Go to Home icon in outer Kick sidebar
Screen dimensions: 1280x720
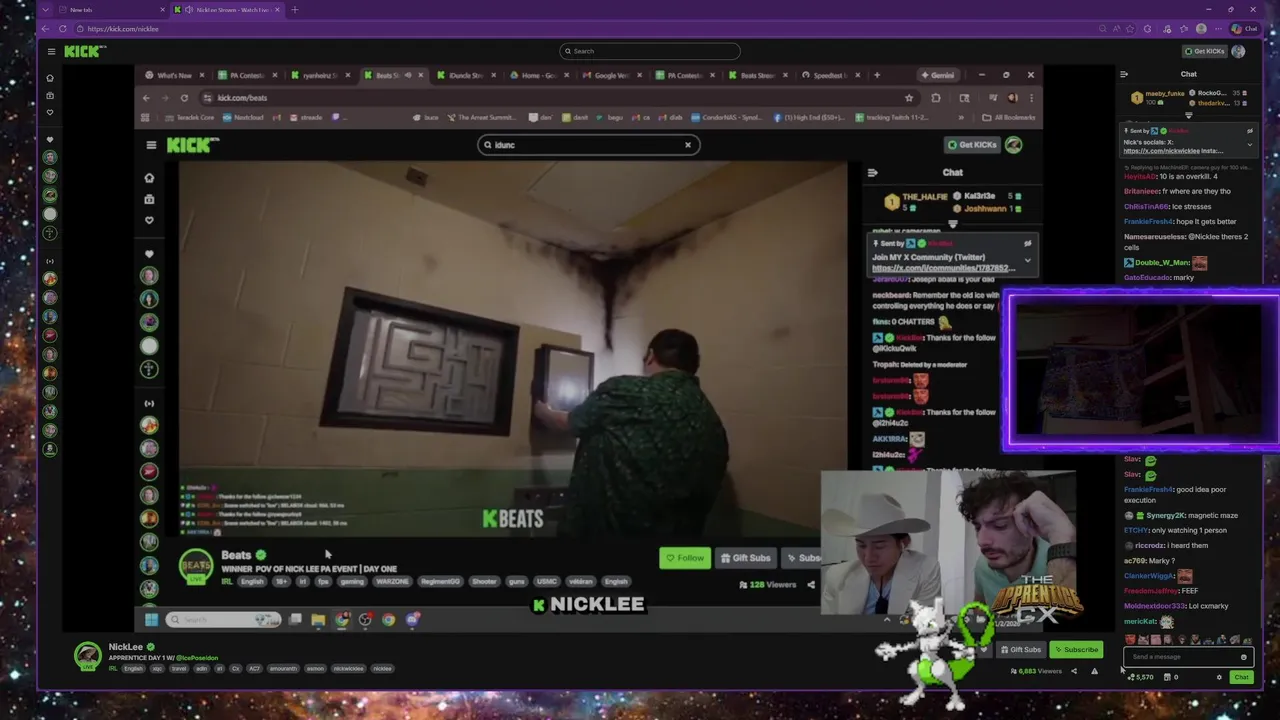click(x=50, y=77)
